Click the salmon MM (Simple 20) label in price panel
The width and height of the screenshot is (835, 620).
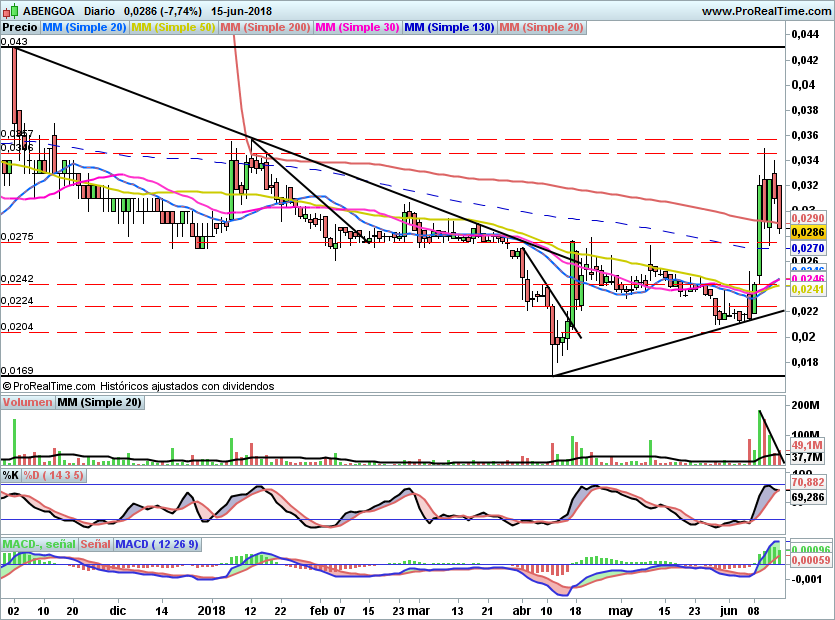pos(542,27)
